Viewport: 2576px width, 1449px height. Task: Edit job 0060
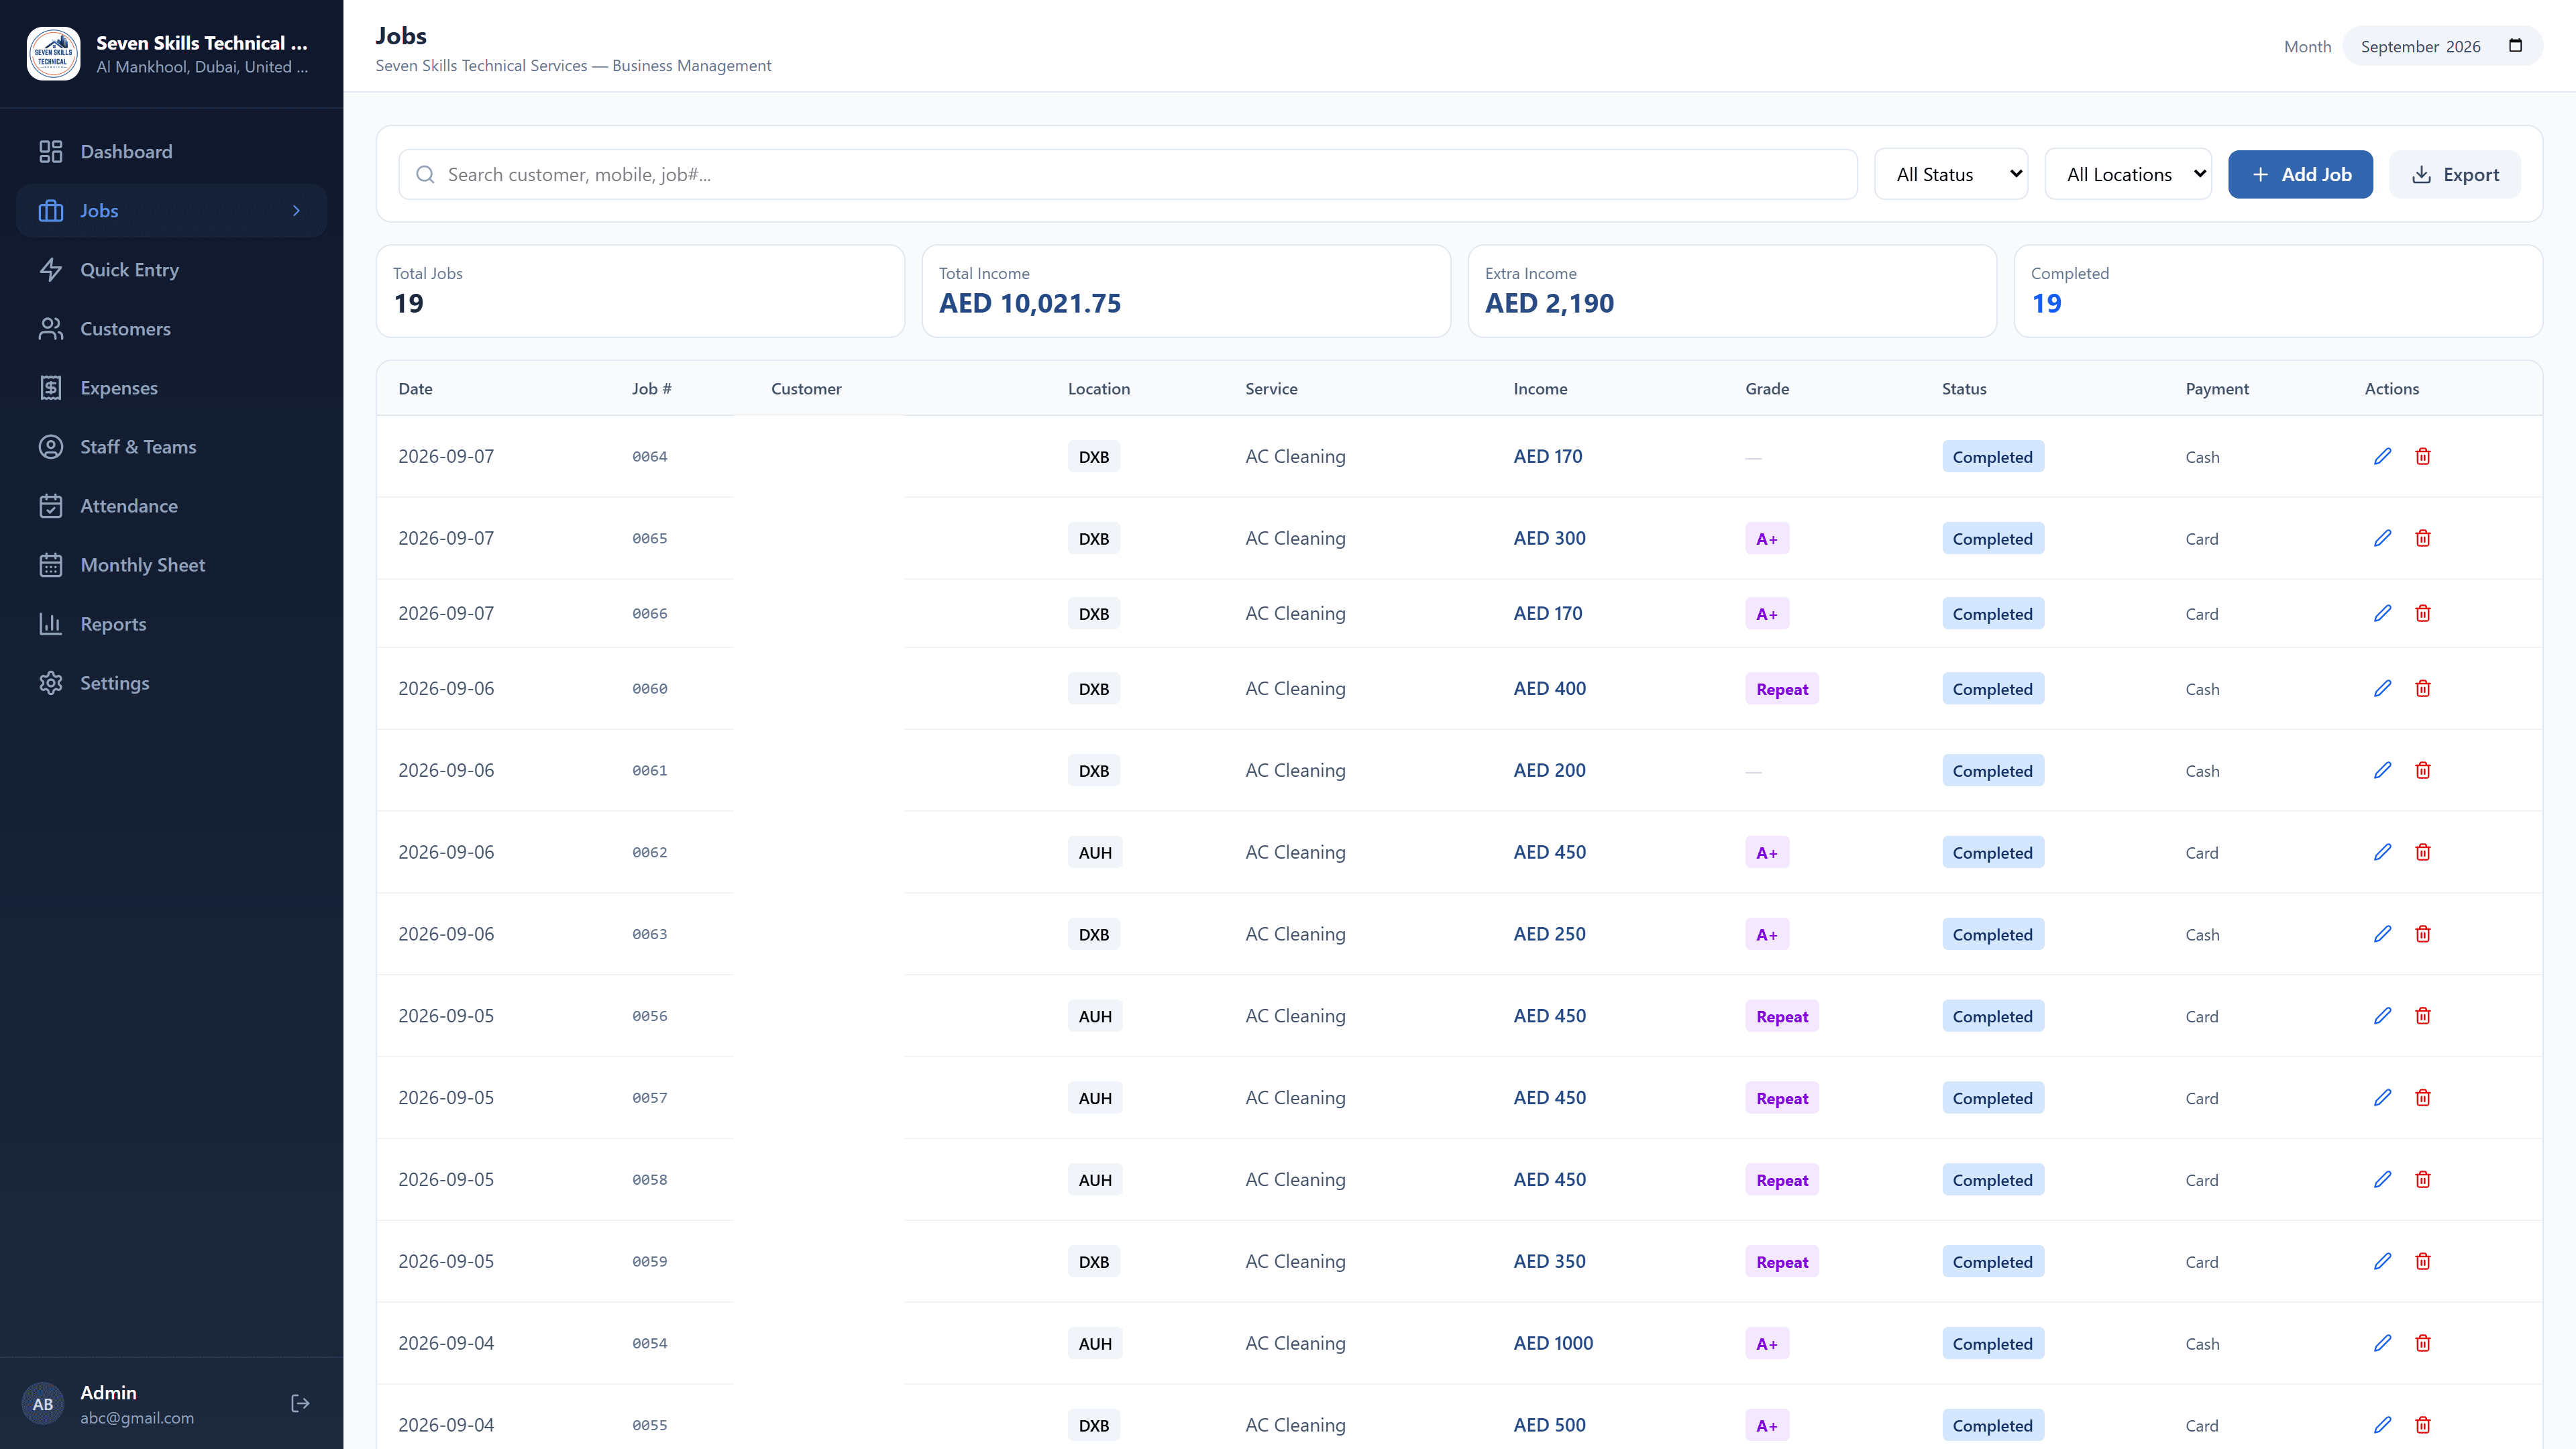2383,688
